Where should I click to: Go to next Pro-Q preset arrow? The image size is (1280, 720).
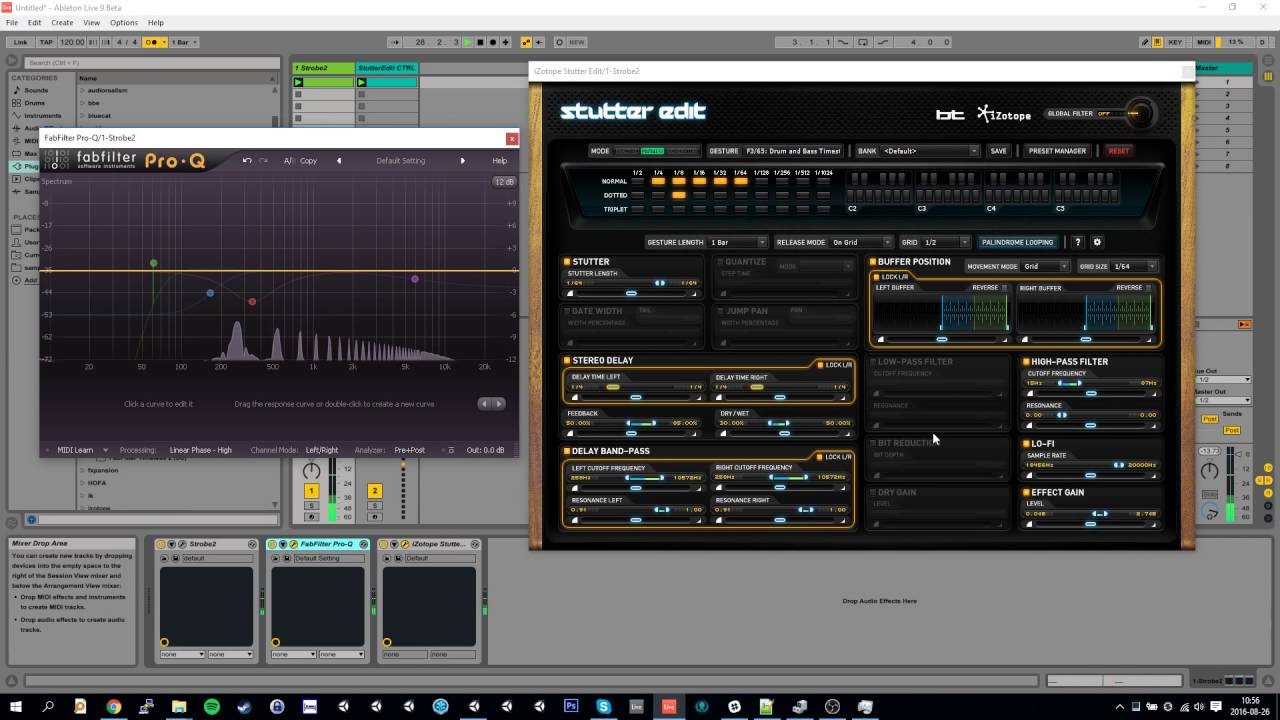pos(462,160)
